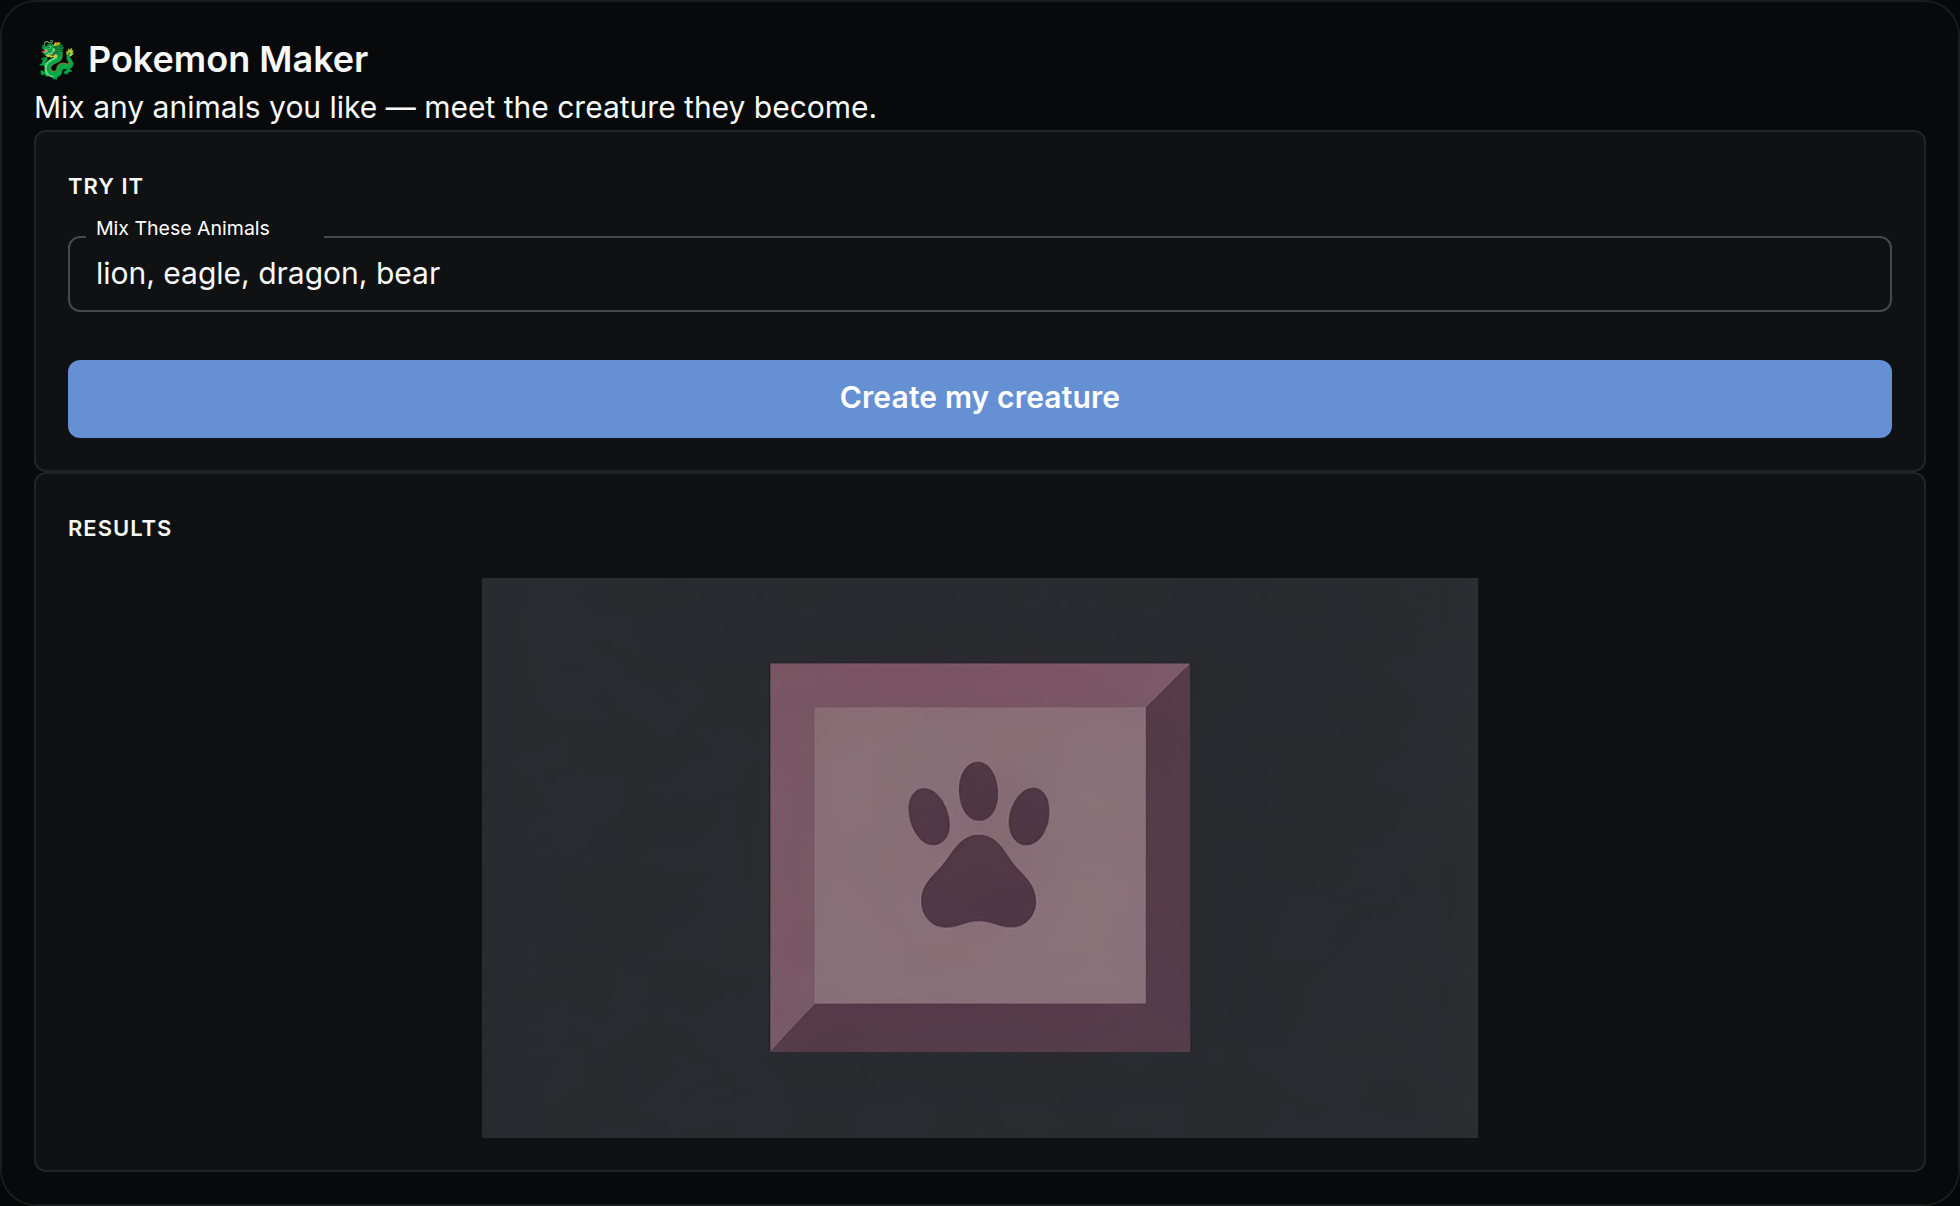Click the paw print icon in results
Screen dimensions: 1960x1206
[x=978, y=845]
